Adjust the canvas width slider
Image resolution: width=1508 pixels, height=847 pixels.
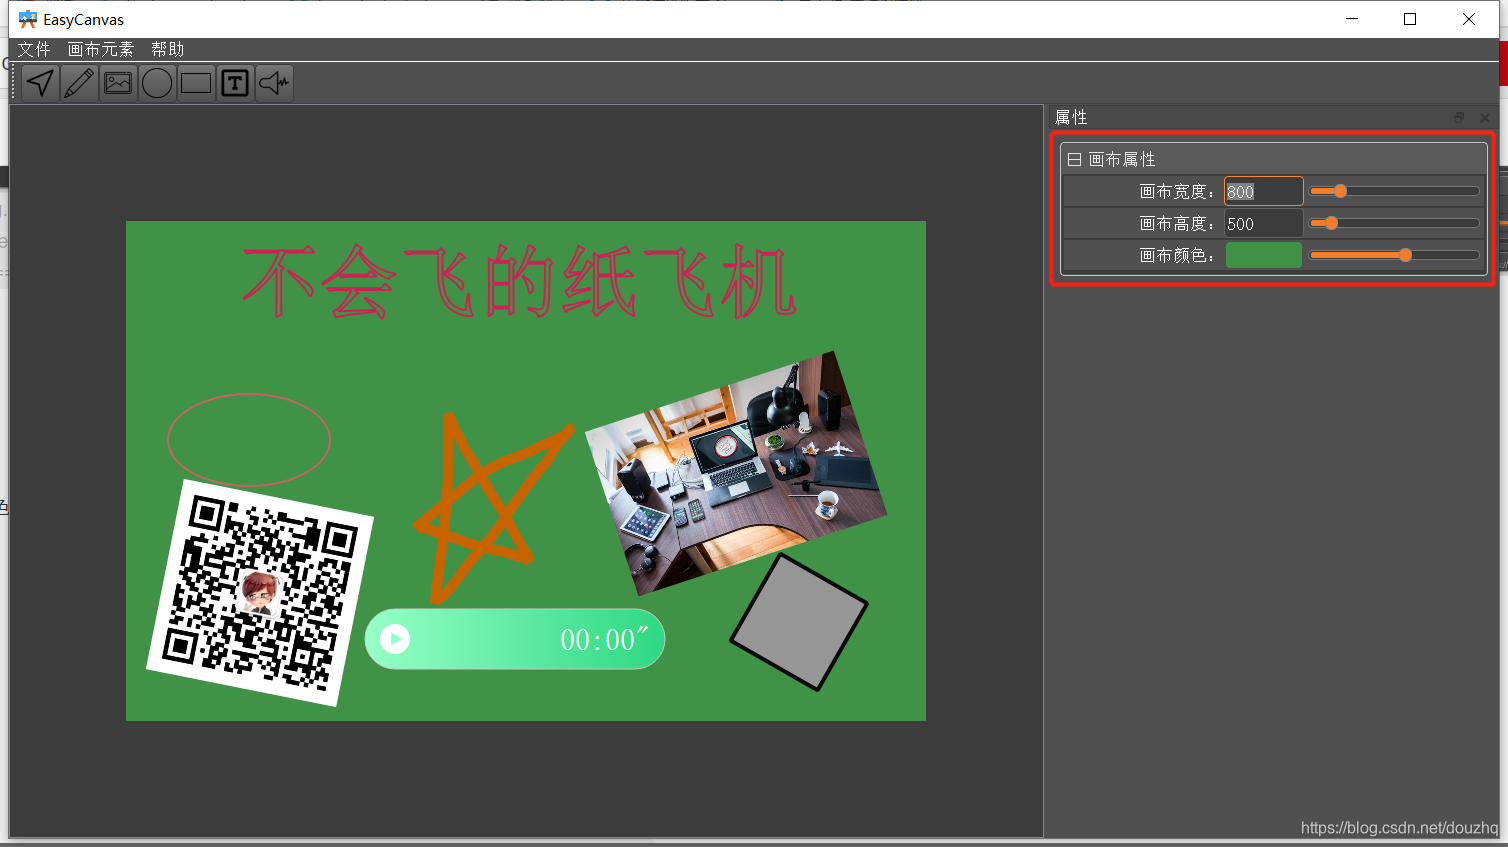pyautogui.click(x=1340, y=191)
